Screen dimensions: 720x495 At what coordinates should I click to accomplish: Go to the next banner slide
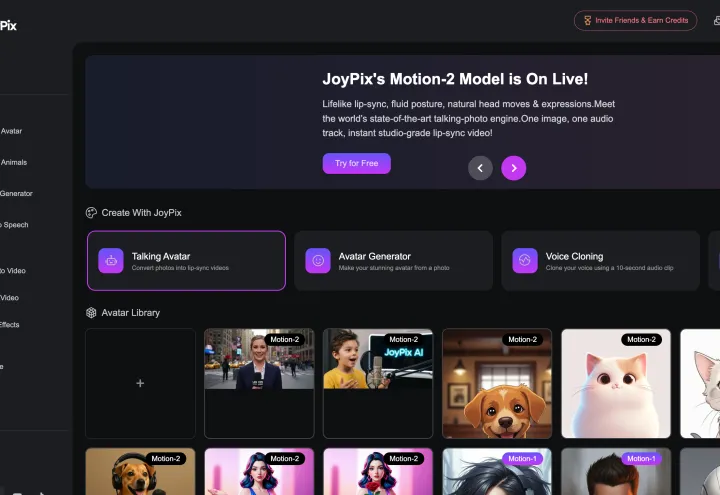(513, 168)
